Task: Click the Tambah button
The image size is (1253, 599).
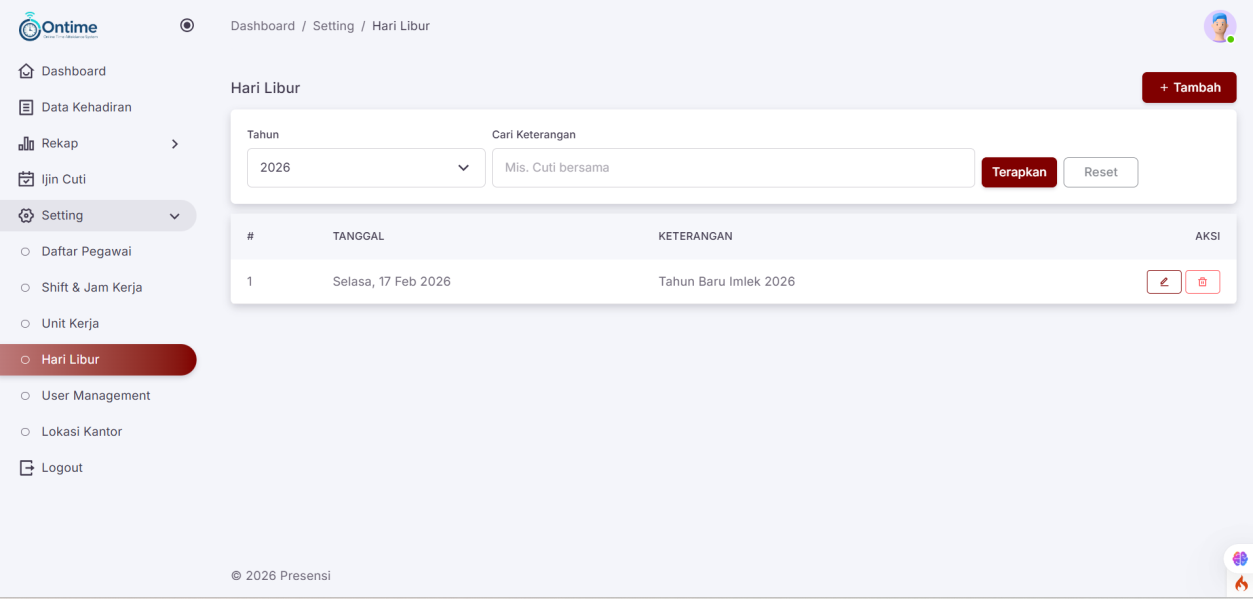Action: 1189,88
